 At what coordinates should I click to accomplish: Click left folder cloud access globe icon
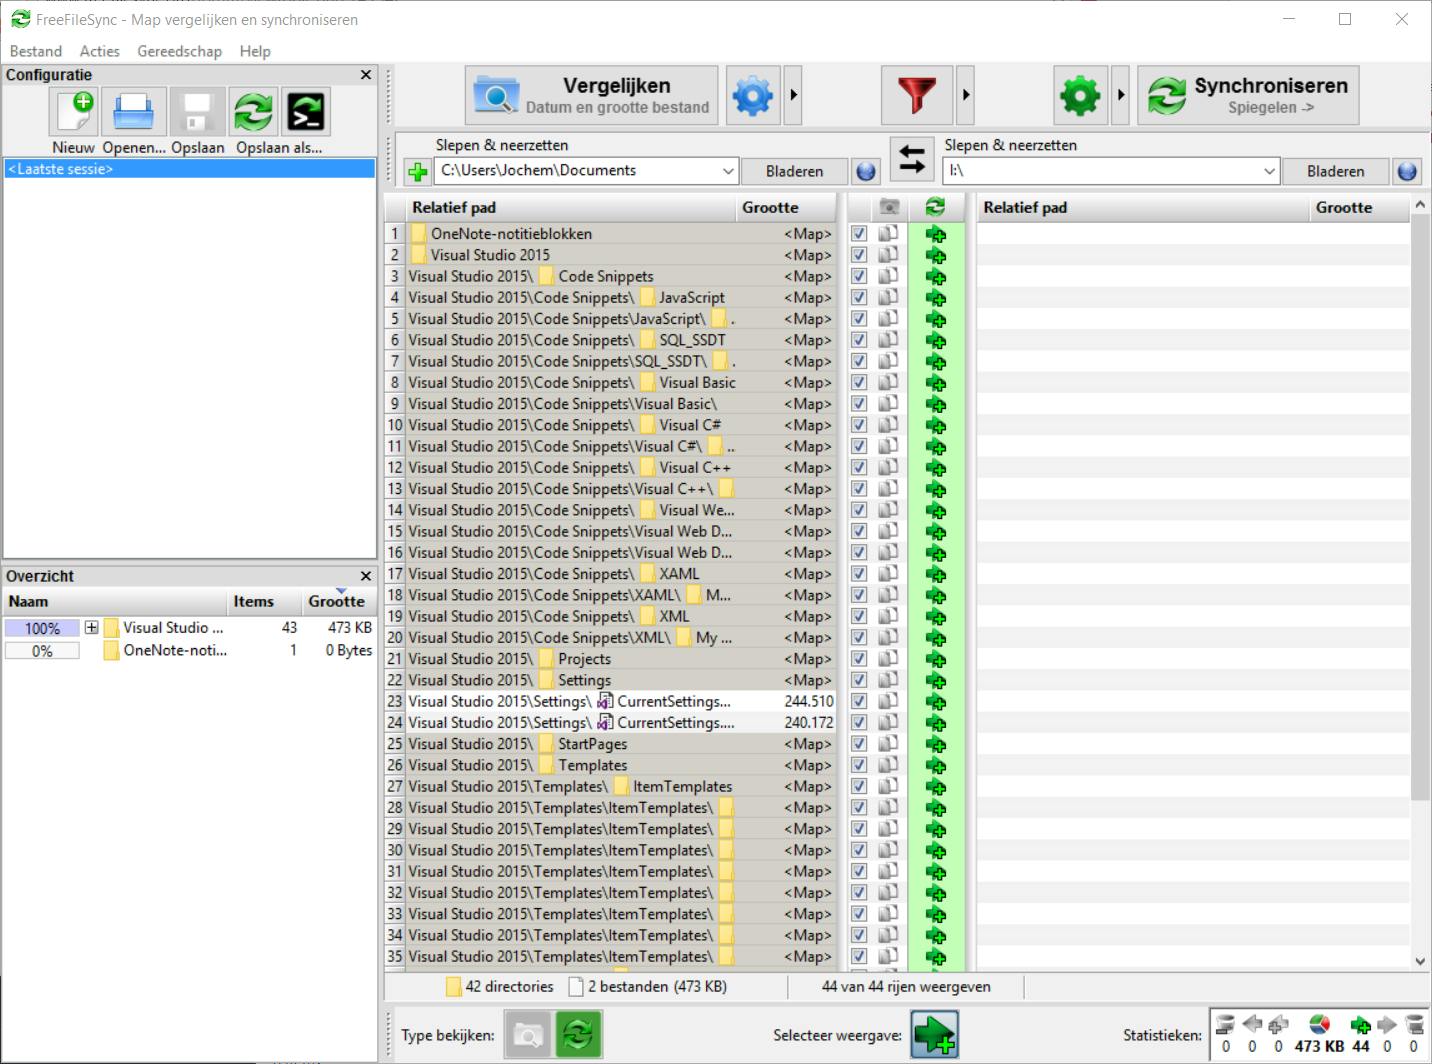coord(866,172)
